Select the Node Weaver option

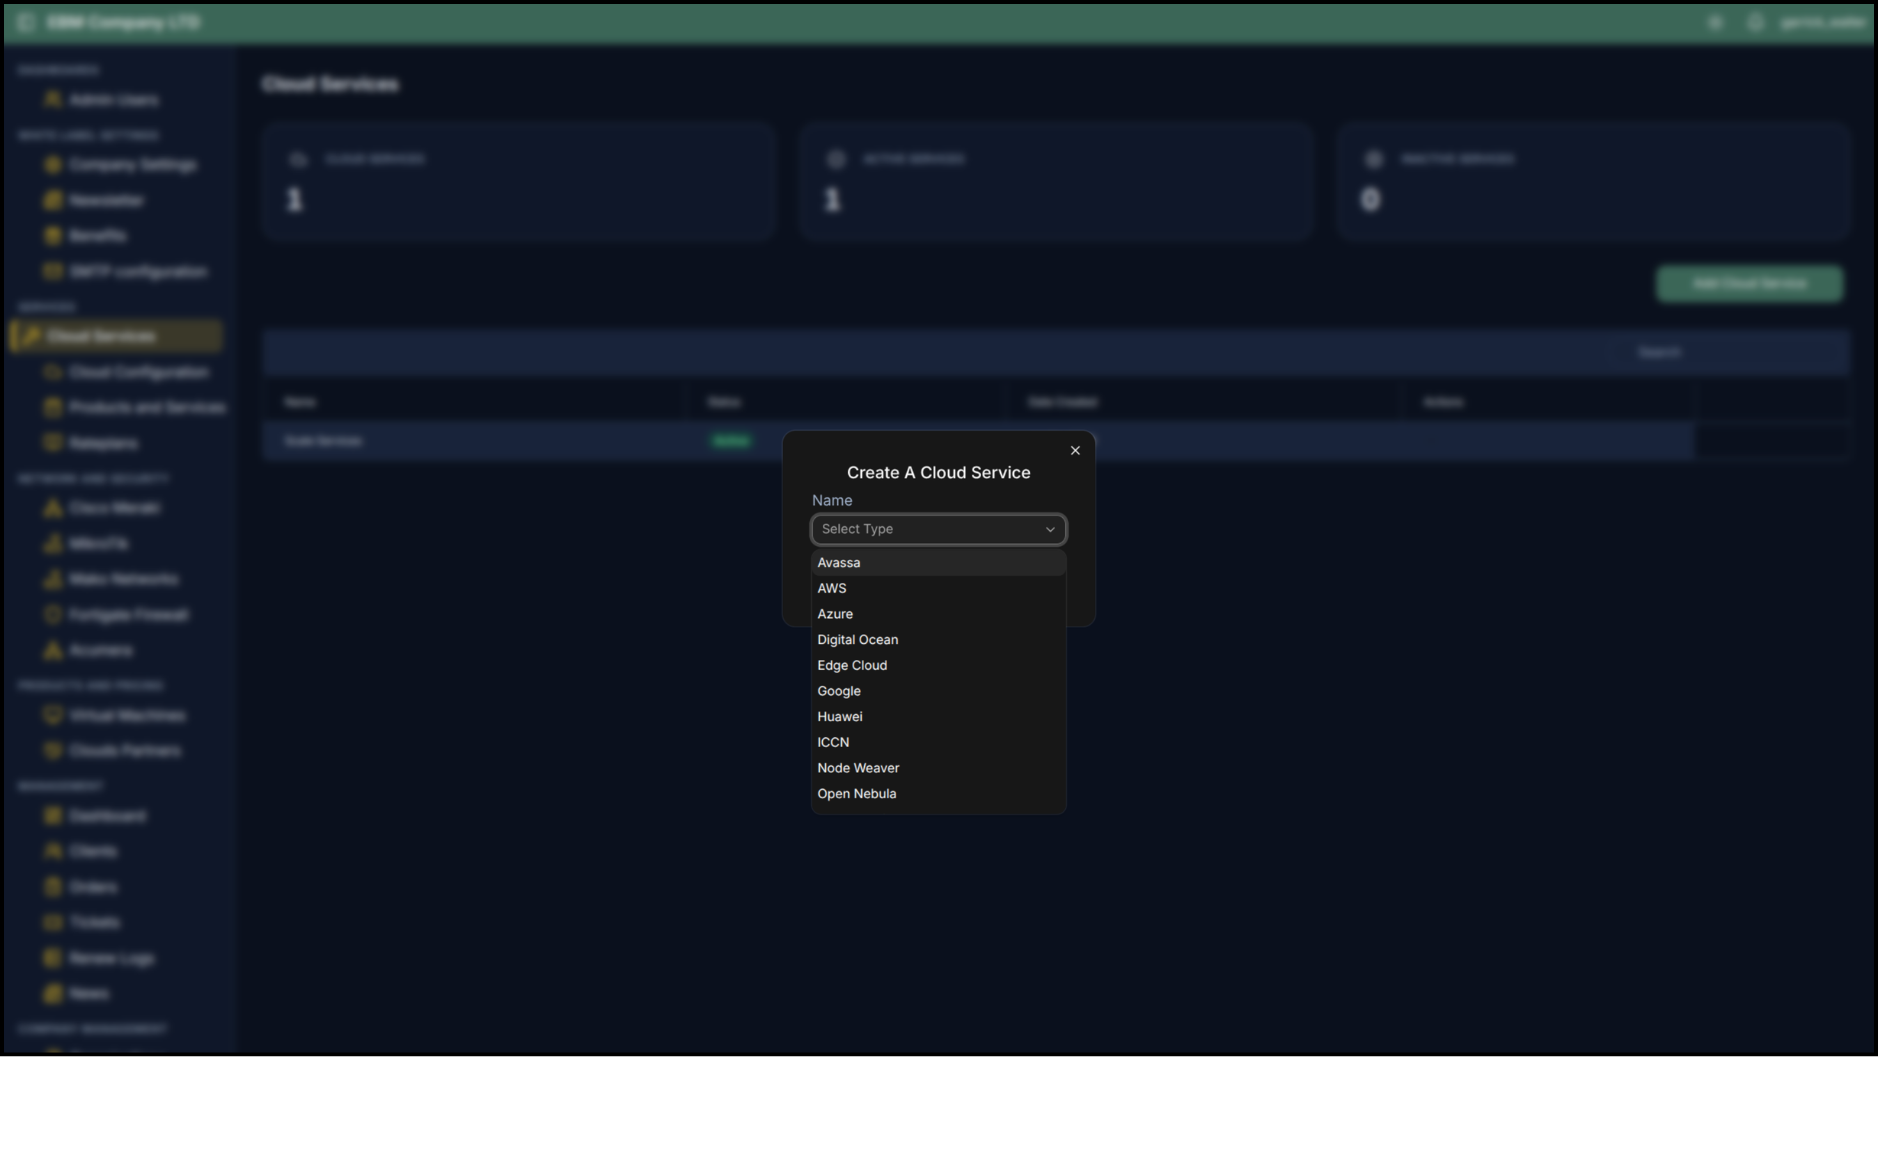(938, 768)
